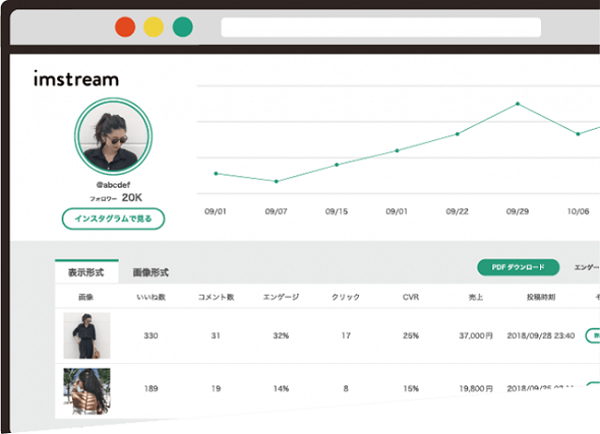The image size is (600, 434).
Task: Select the chart point above 10/06
Action: [578, 134]
